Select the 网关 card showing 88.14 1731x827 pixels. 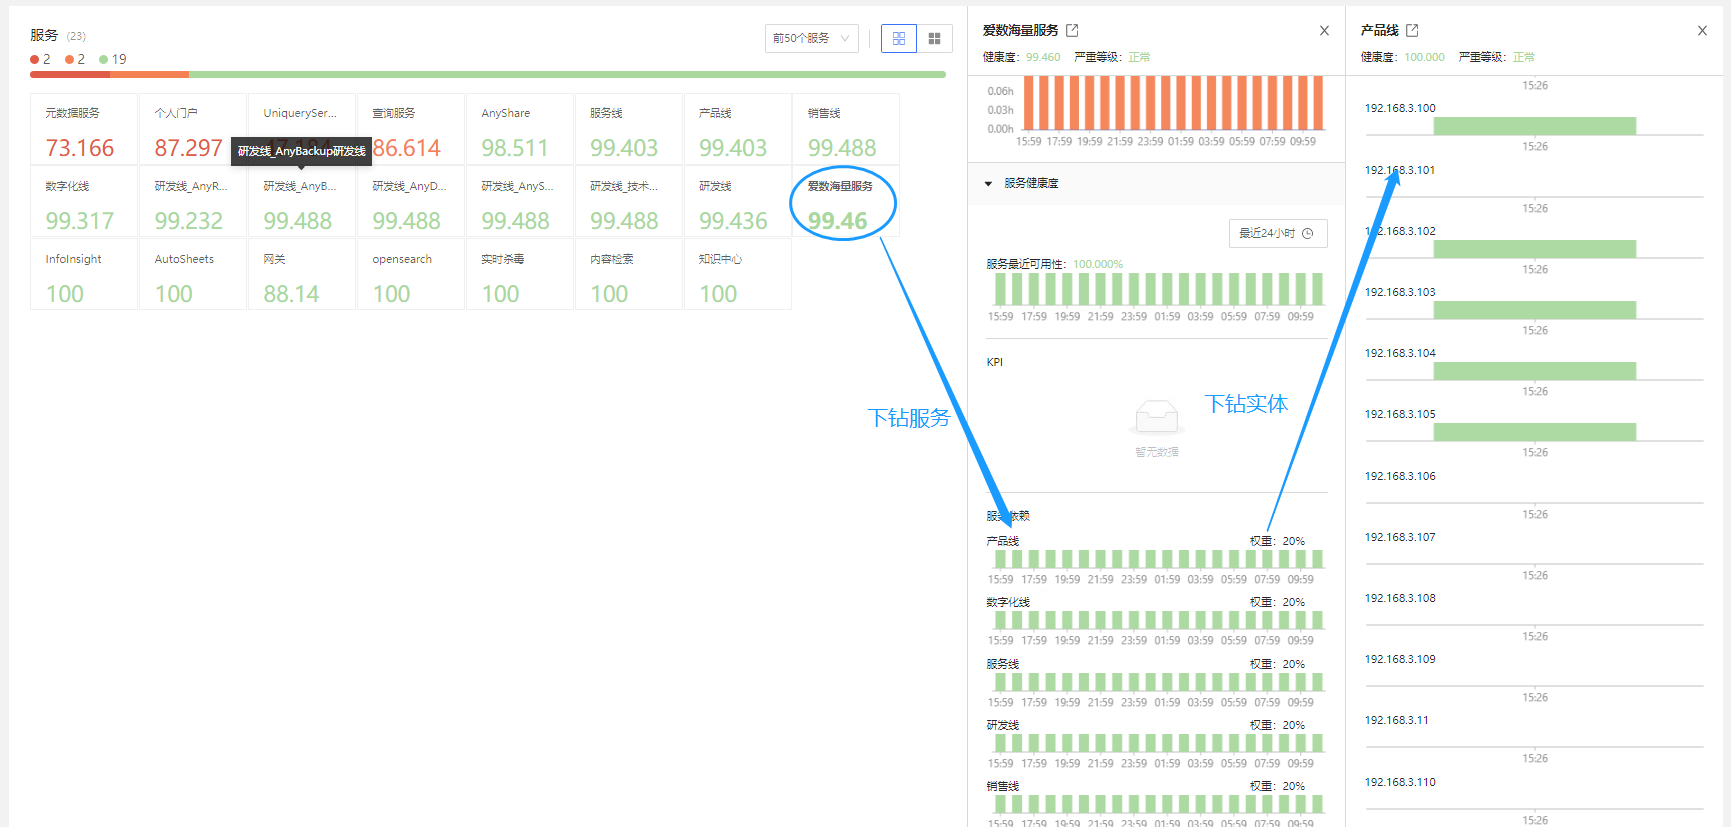click(x=302, y=275)
